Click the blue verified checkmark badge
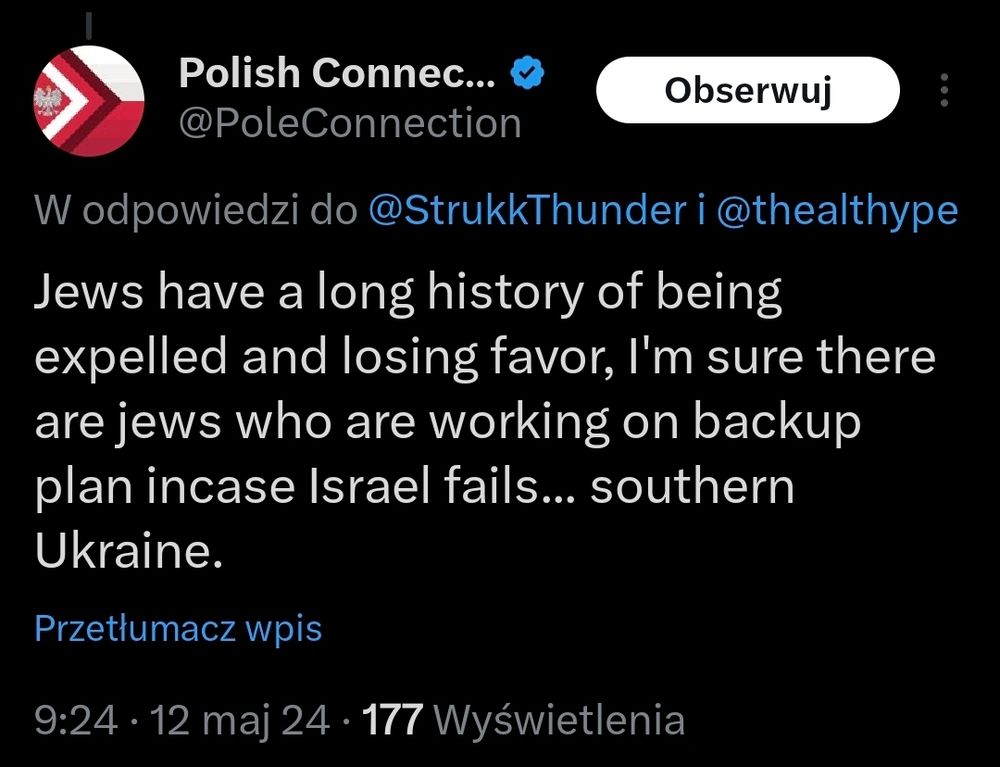The height and width of the screenshot is (767, 1000). coord(527,72)
